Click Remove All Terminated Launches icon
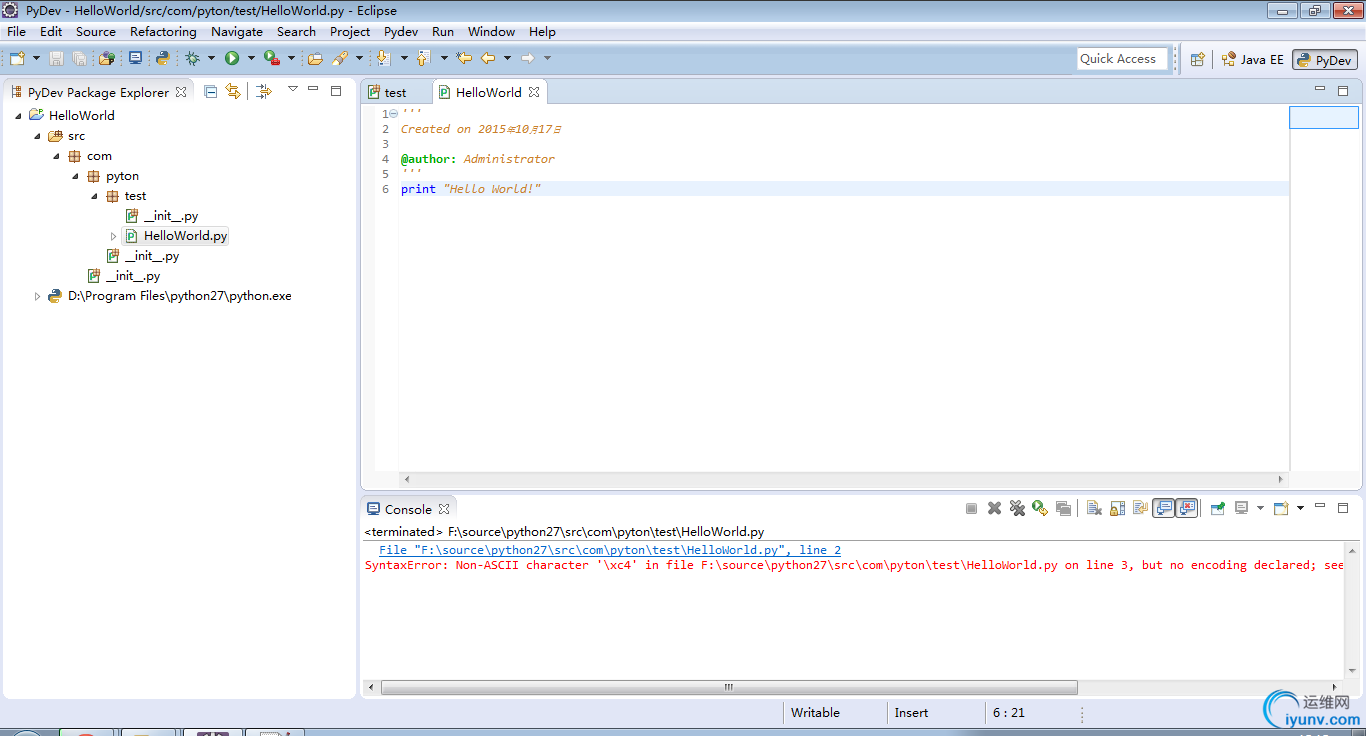 pos(1017,509)
